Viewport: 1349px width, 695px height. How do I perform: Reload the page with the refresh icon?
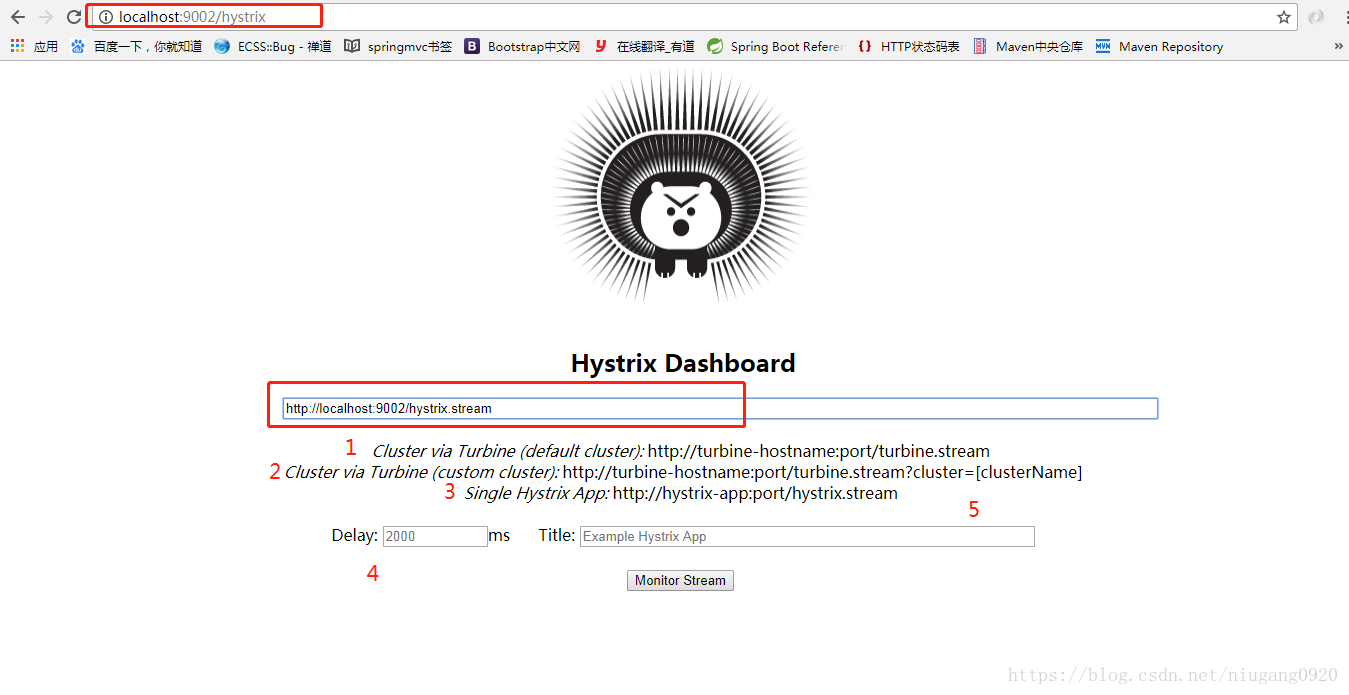74,17
